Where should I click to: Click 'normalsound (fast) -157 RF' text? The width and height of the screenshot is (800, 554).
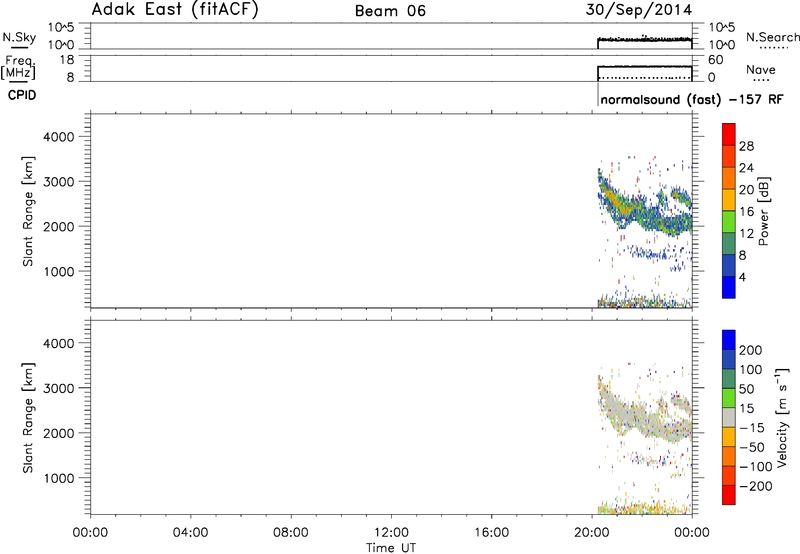click(x=692, y=99)
